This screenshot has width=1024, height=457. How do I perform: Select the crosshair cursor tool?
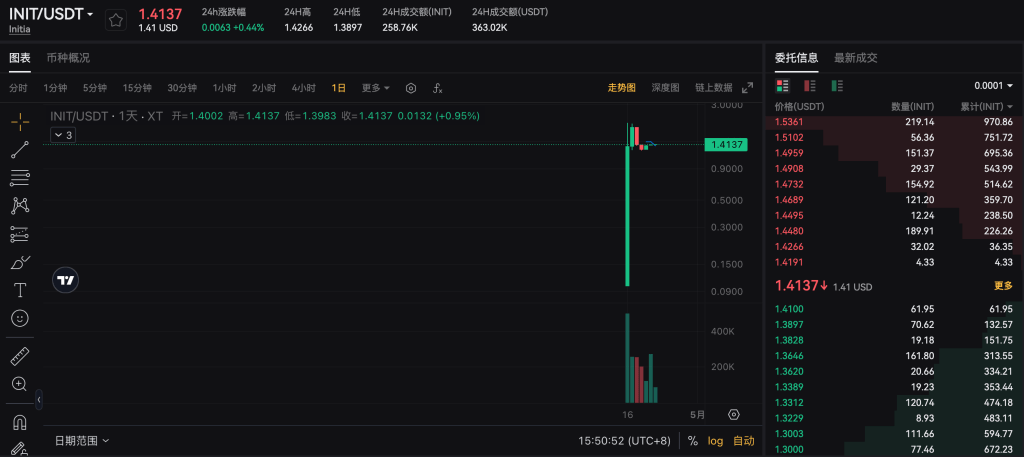point(20,121)
